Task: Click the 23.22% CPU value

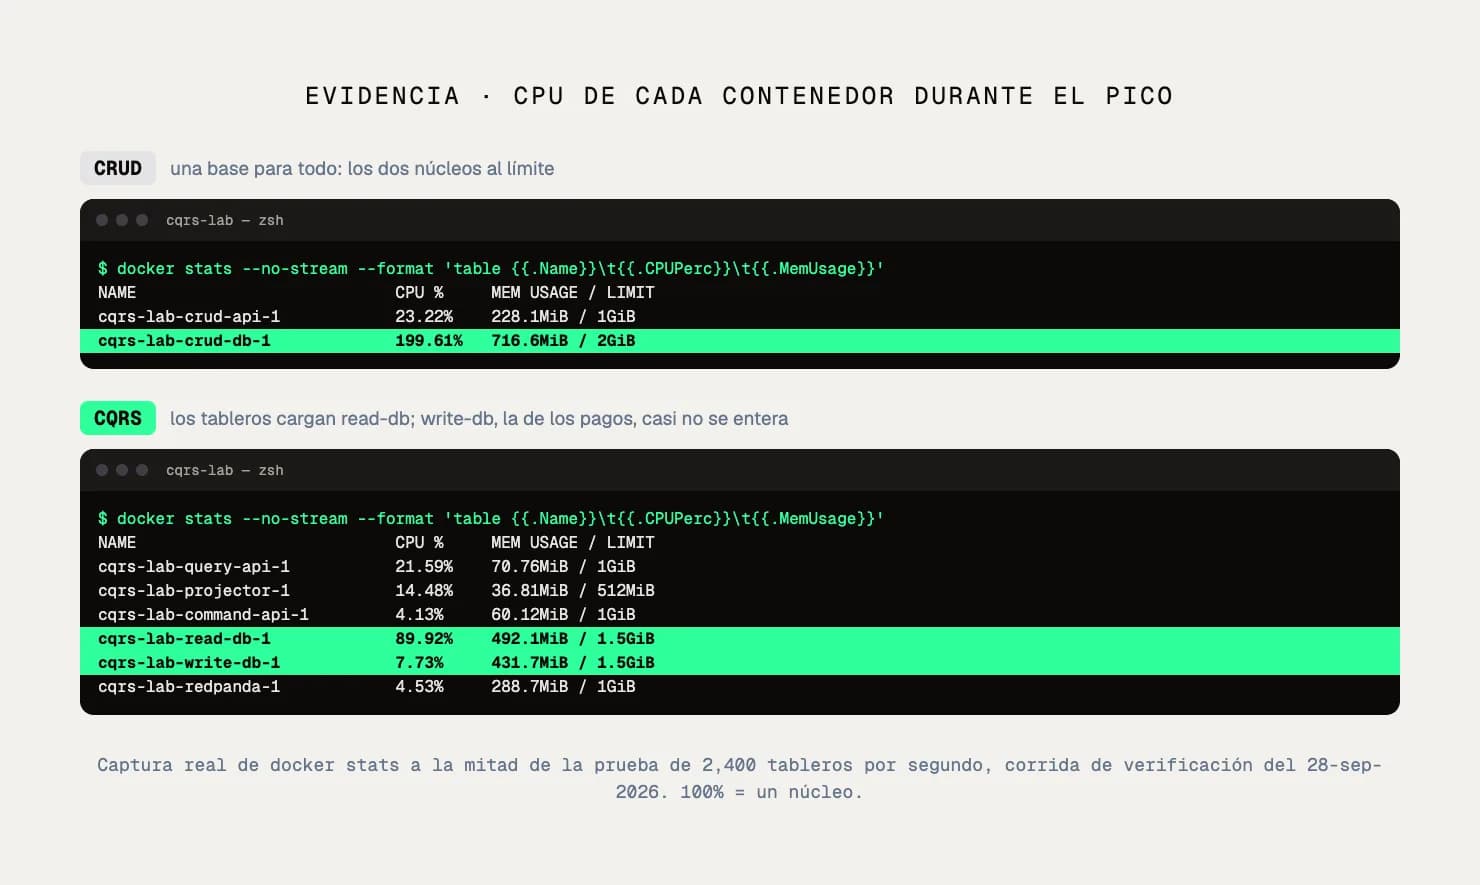Action: pyautogui.click(x=424, y=316)
